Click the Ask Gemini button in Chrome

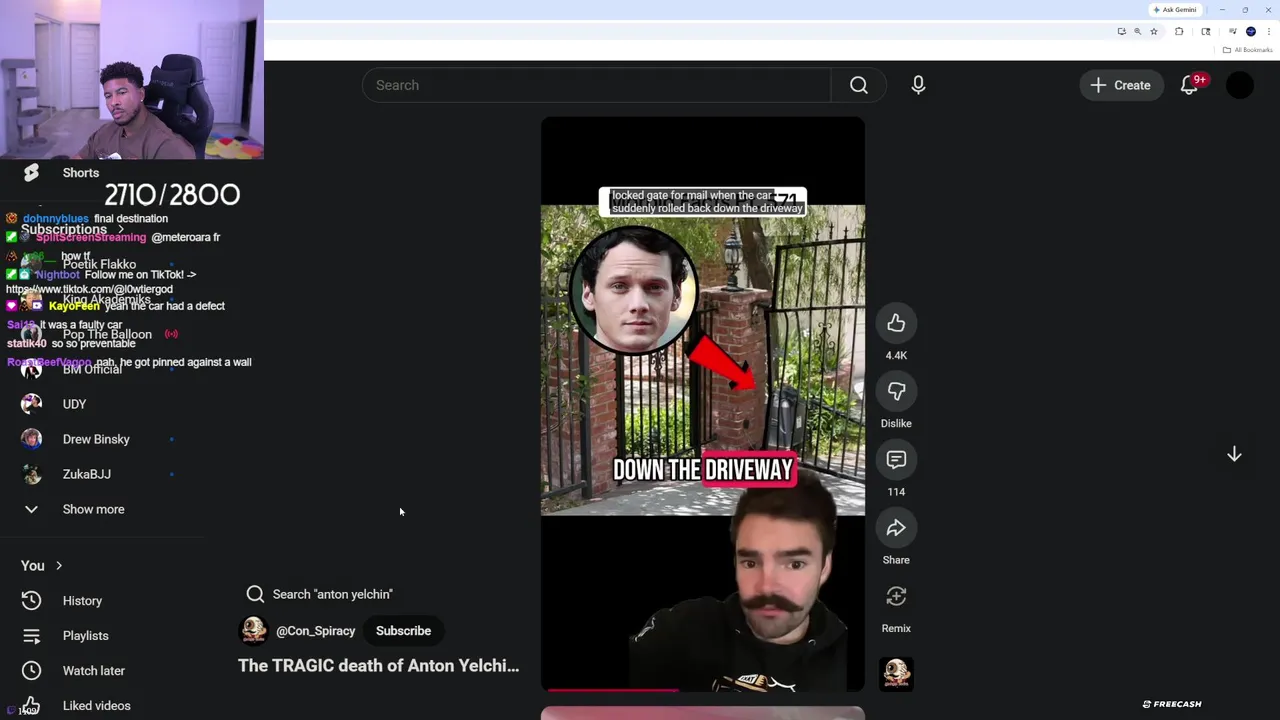(x=1175, y=10)
